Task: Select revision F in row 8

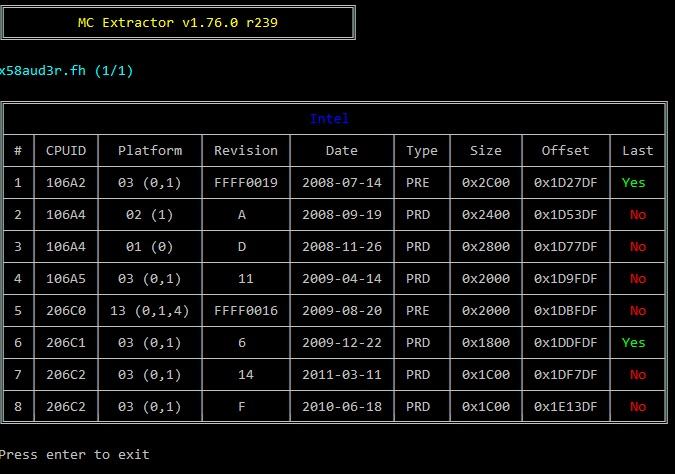Action: 242,406
